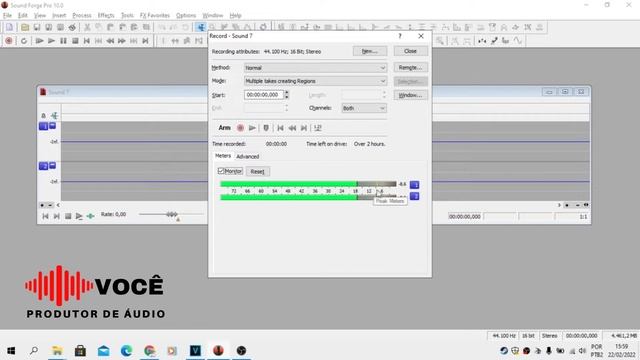Create a new file with the toolbar New icon
This screenshot has height=360, width=640.
pos(9,27)
